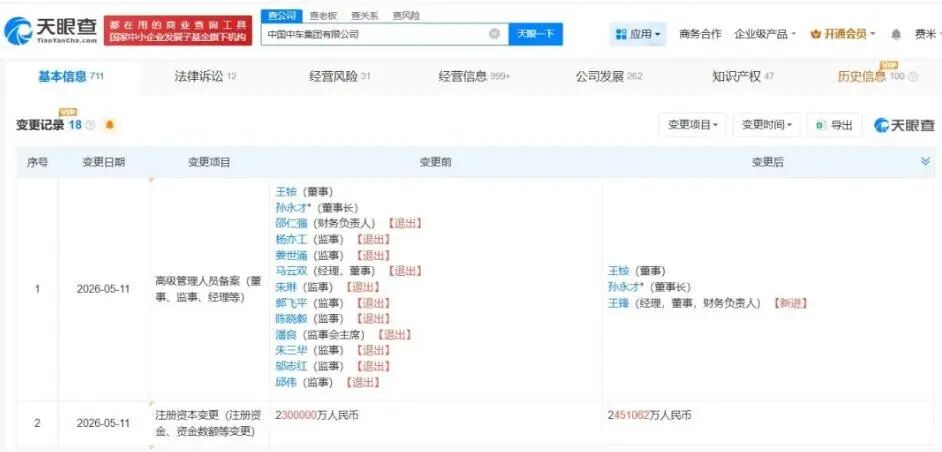Click the 变更日期 column header

pos(104,162)
